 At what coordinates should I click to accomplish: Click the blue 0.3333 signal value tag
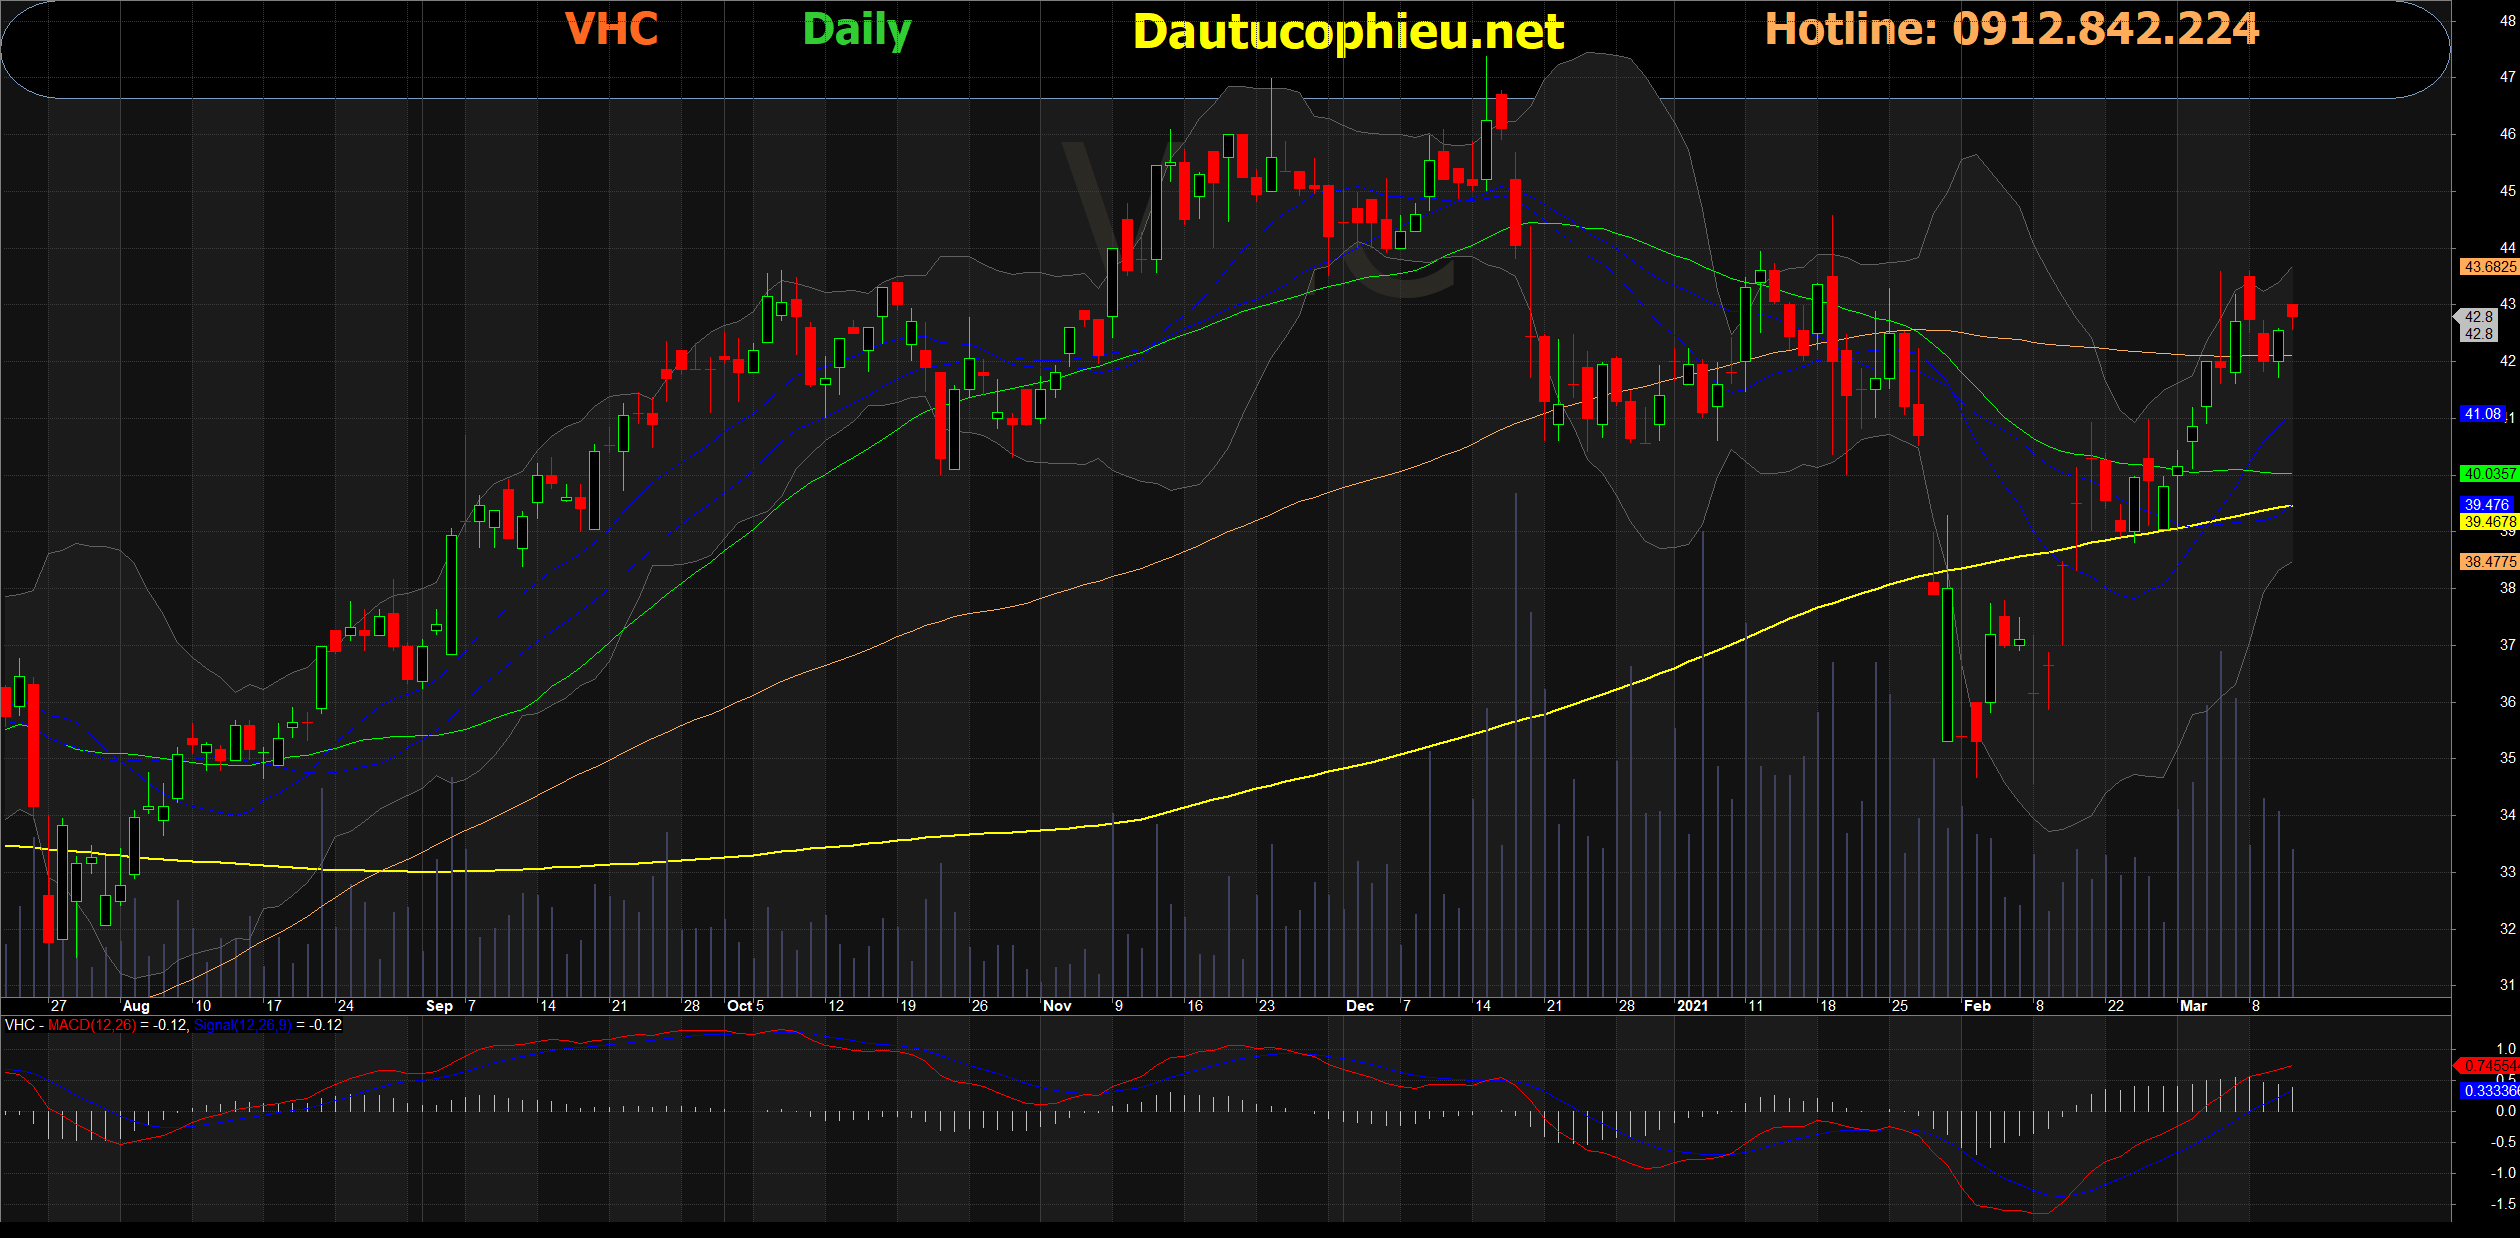[x=2488, y=1091]
